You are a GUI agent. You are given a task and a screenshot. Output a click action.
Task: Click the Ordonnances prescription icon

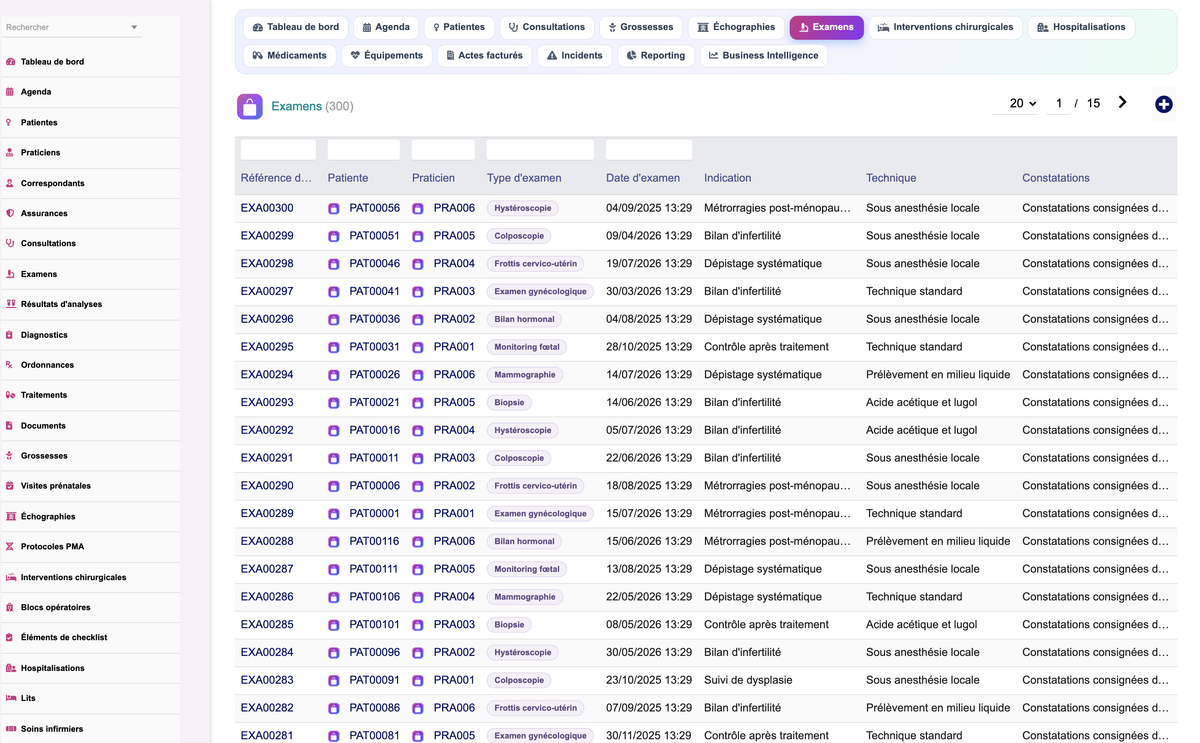pyautogui.click(x=10, y=365)
